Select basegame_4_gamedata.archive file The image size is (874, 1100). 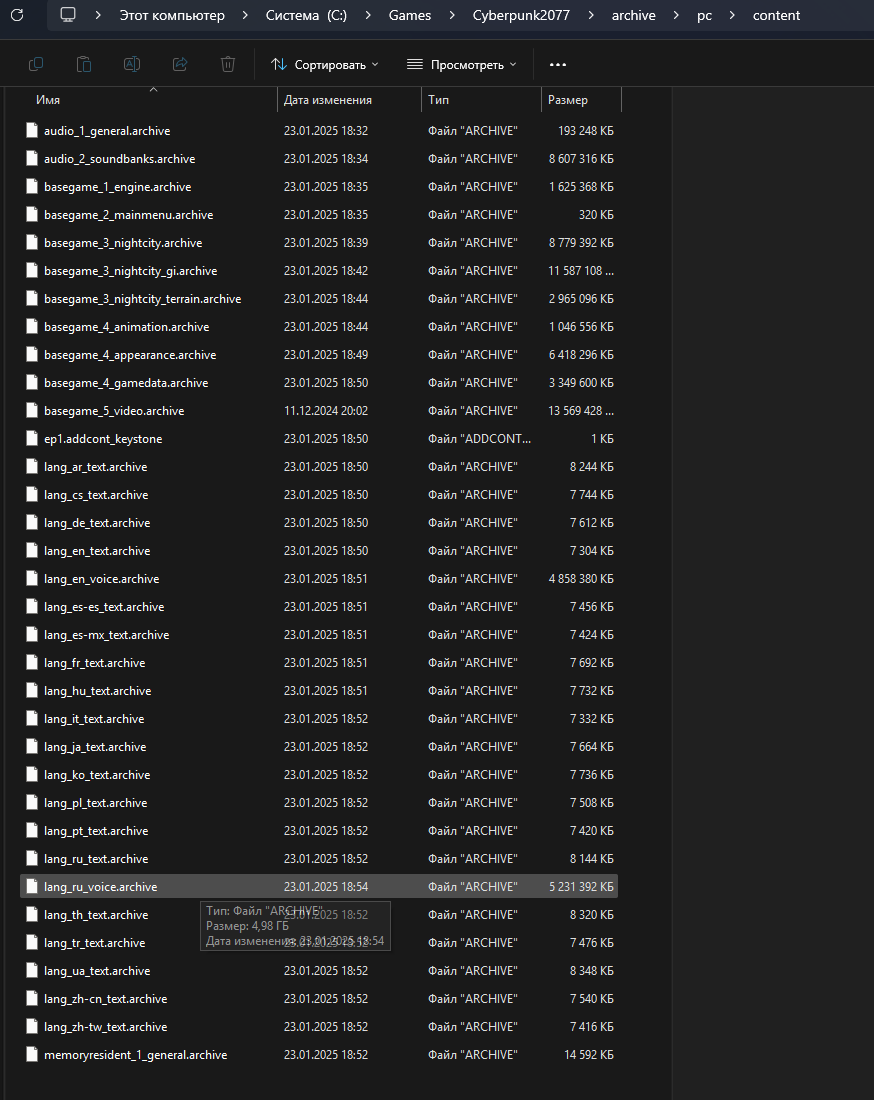pos(319,382)
